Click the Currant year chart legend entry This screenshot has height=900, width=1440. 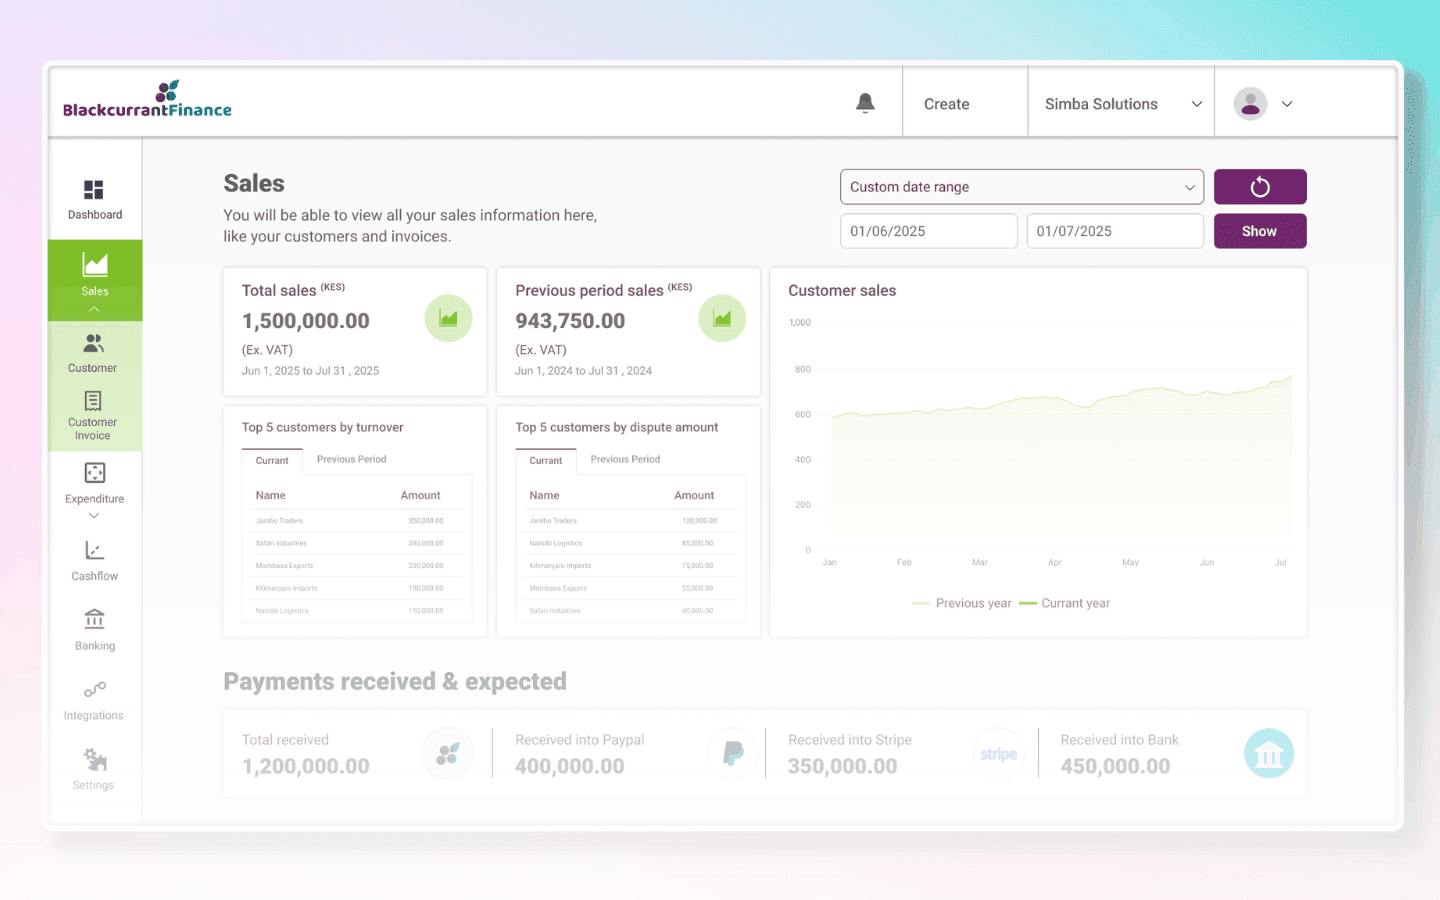[1064, 603]
